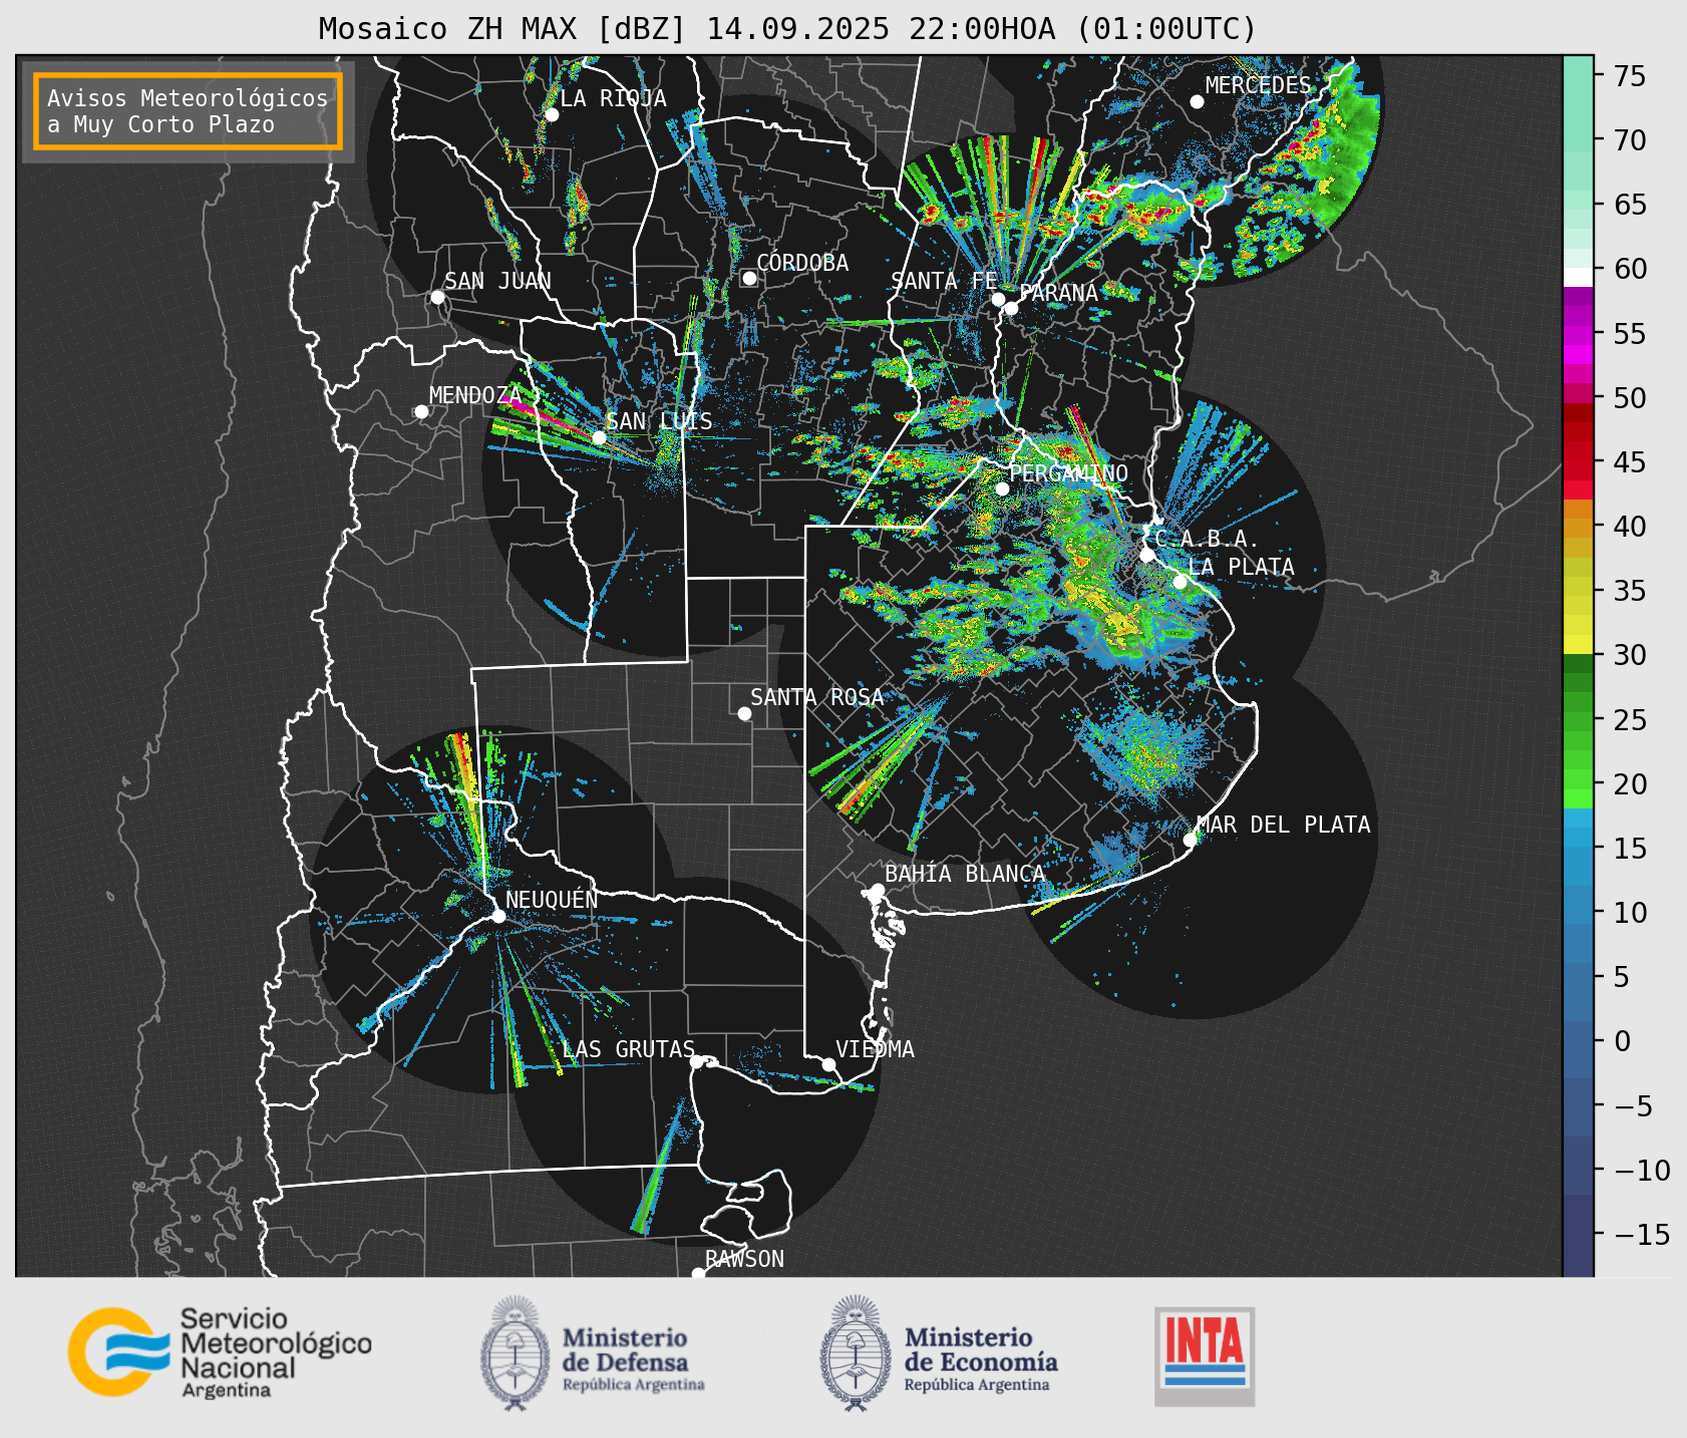
Task: Click the San Juan city marker dot
Action: [437, 297]
